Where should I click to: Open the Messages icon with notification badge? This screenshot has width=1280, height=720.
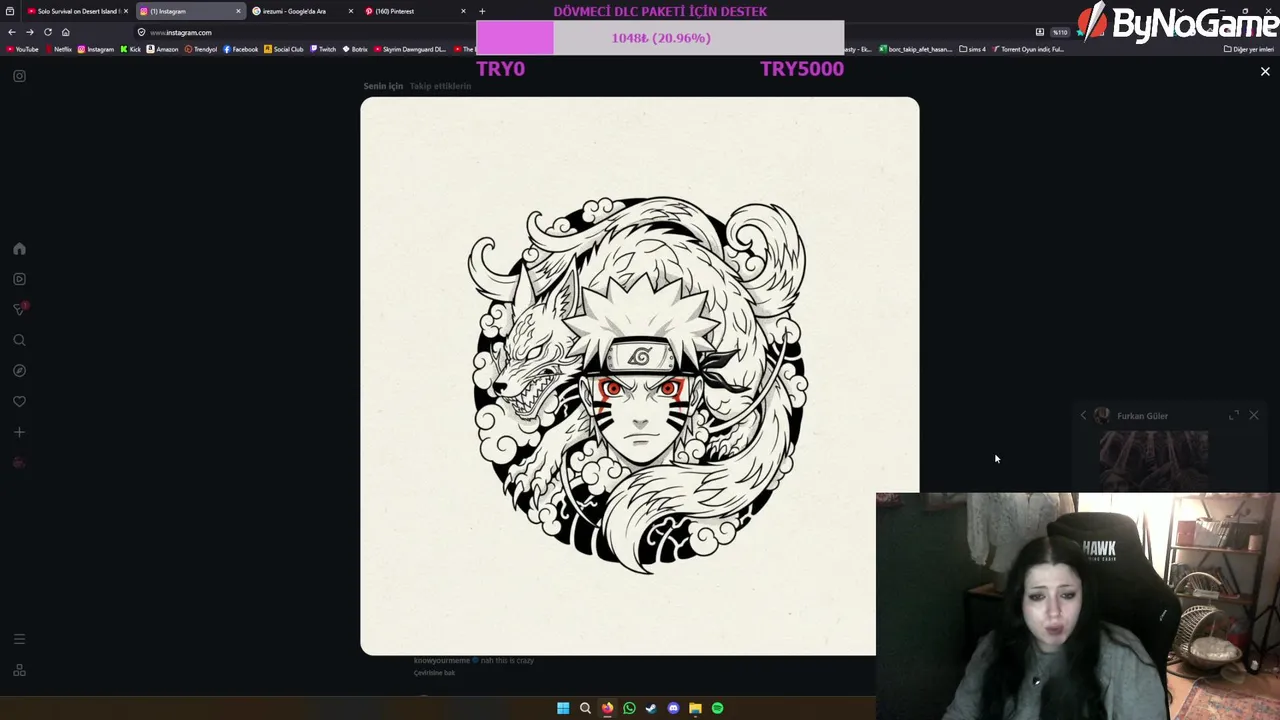coord(19,309)
